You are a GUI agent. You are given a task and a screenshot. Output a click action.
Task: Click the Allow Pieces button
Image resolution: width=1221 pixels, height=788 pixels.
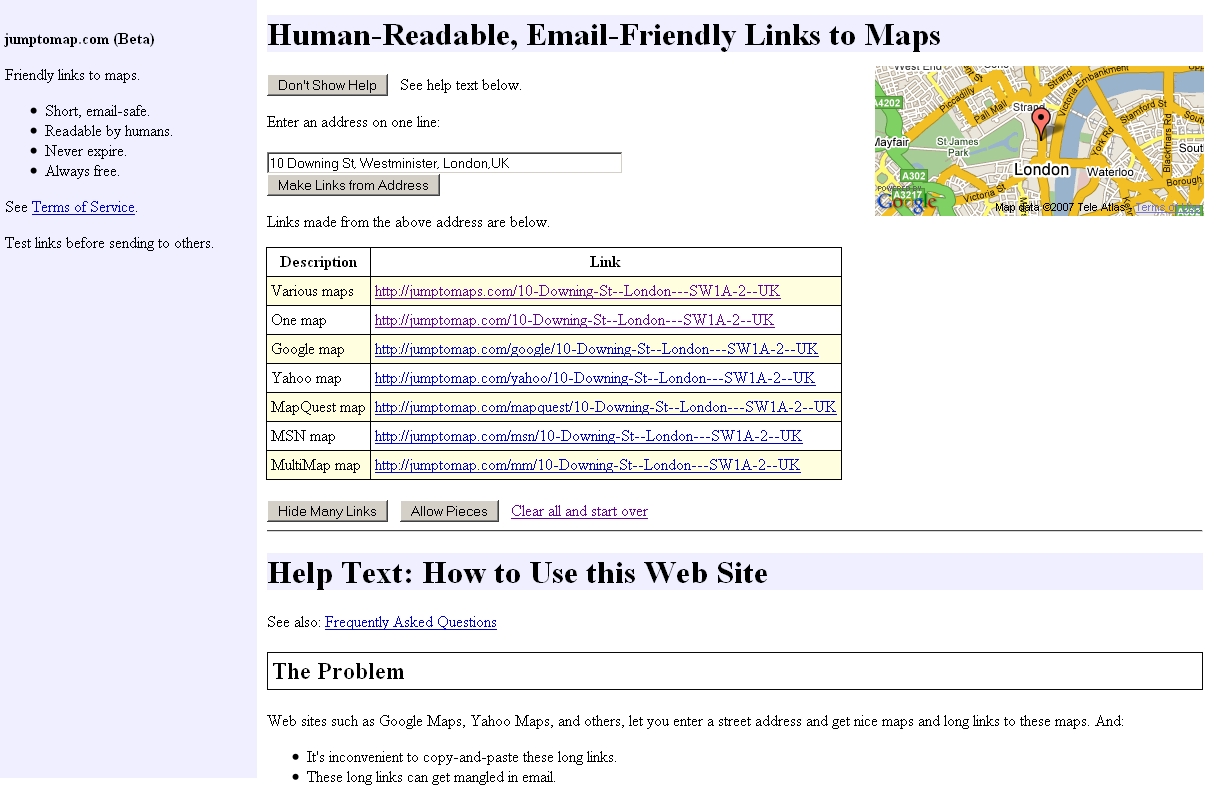click(x=449, y=511)
